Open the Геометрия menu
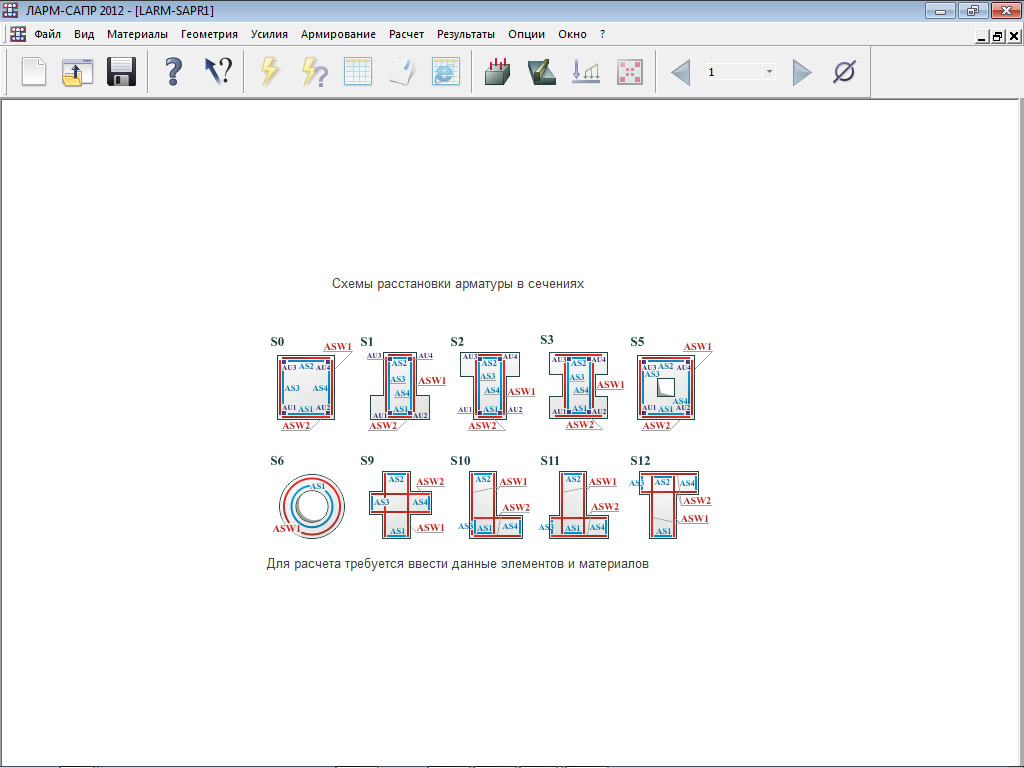The image size is (1024, 768). 209,34
